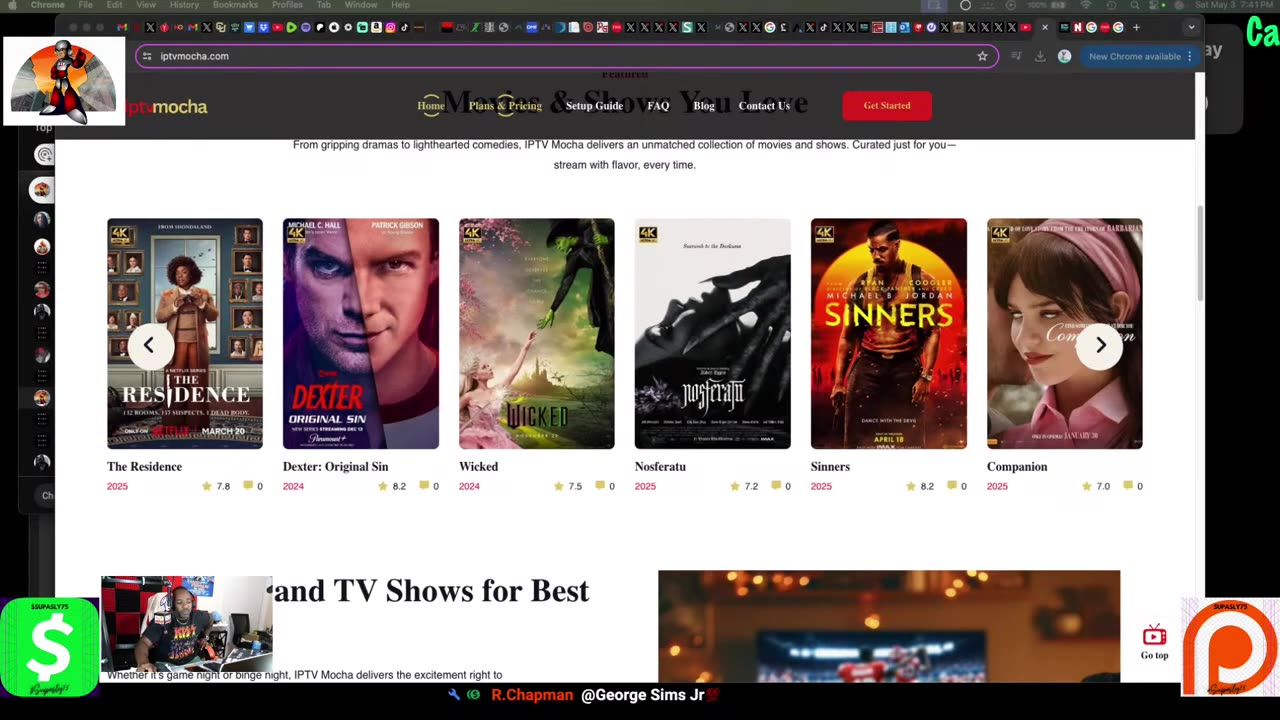Select the Wicked poster

tap(537, 334)
